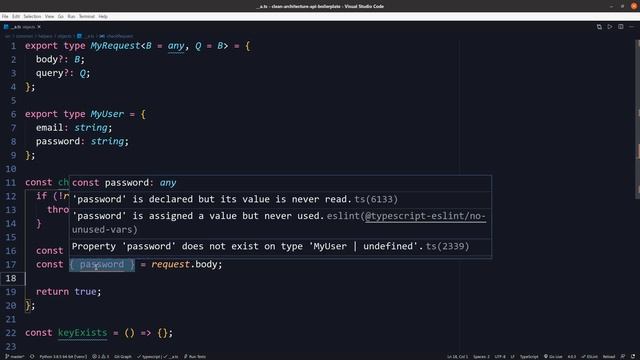Click 'return true;' on line 19

(68, 292)
